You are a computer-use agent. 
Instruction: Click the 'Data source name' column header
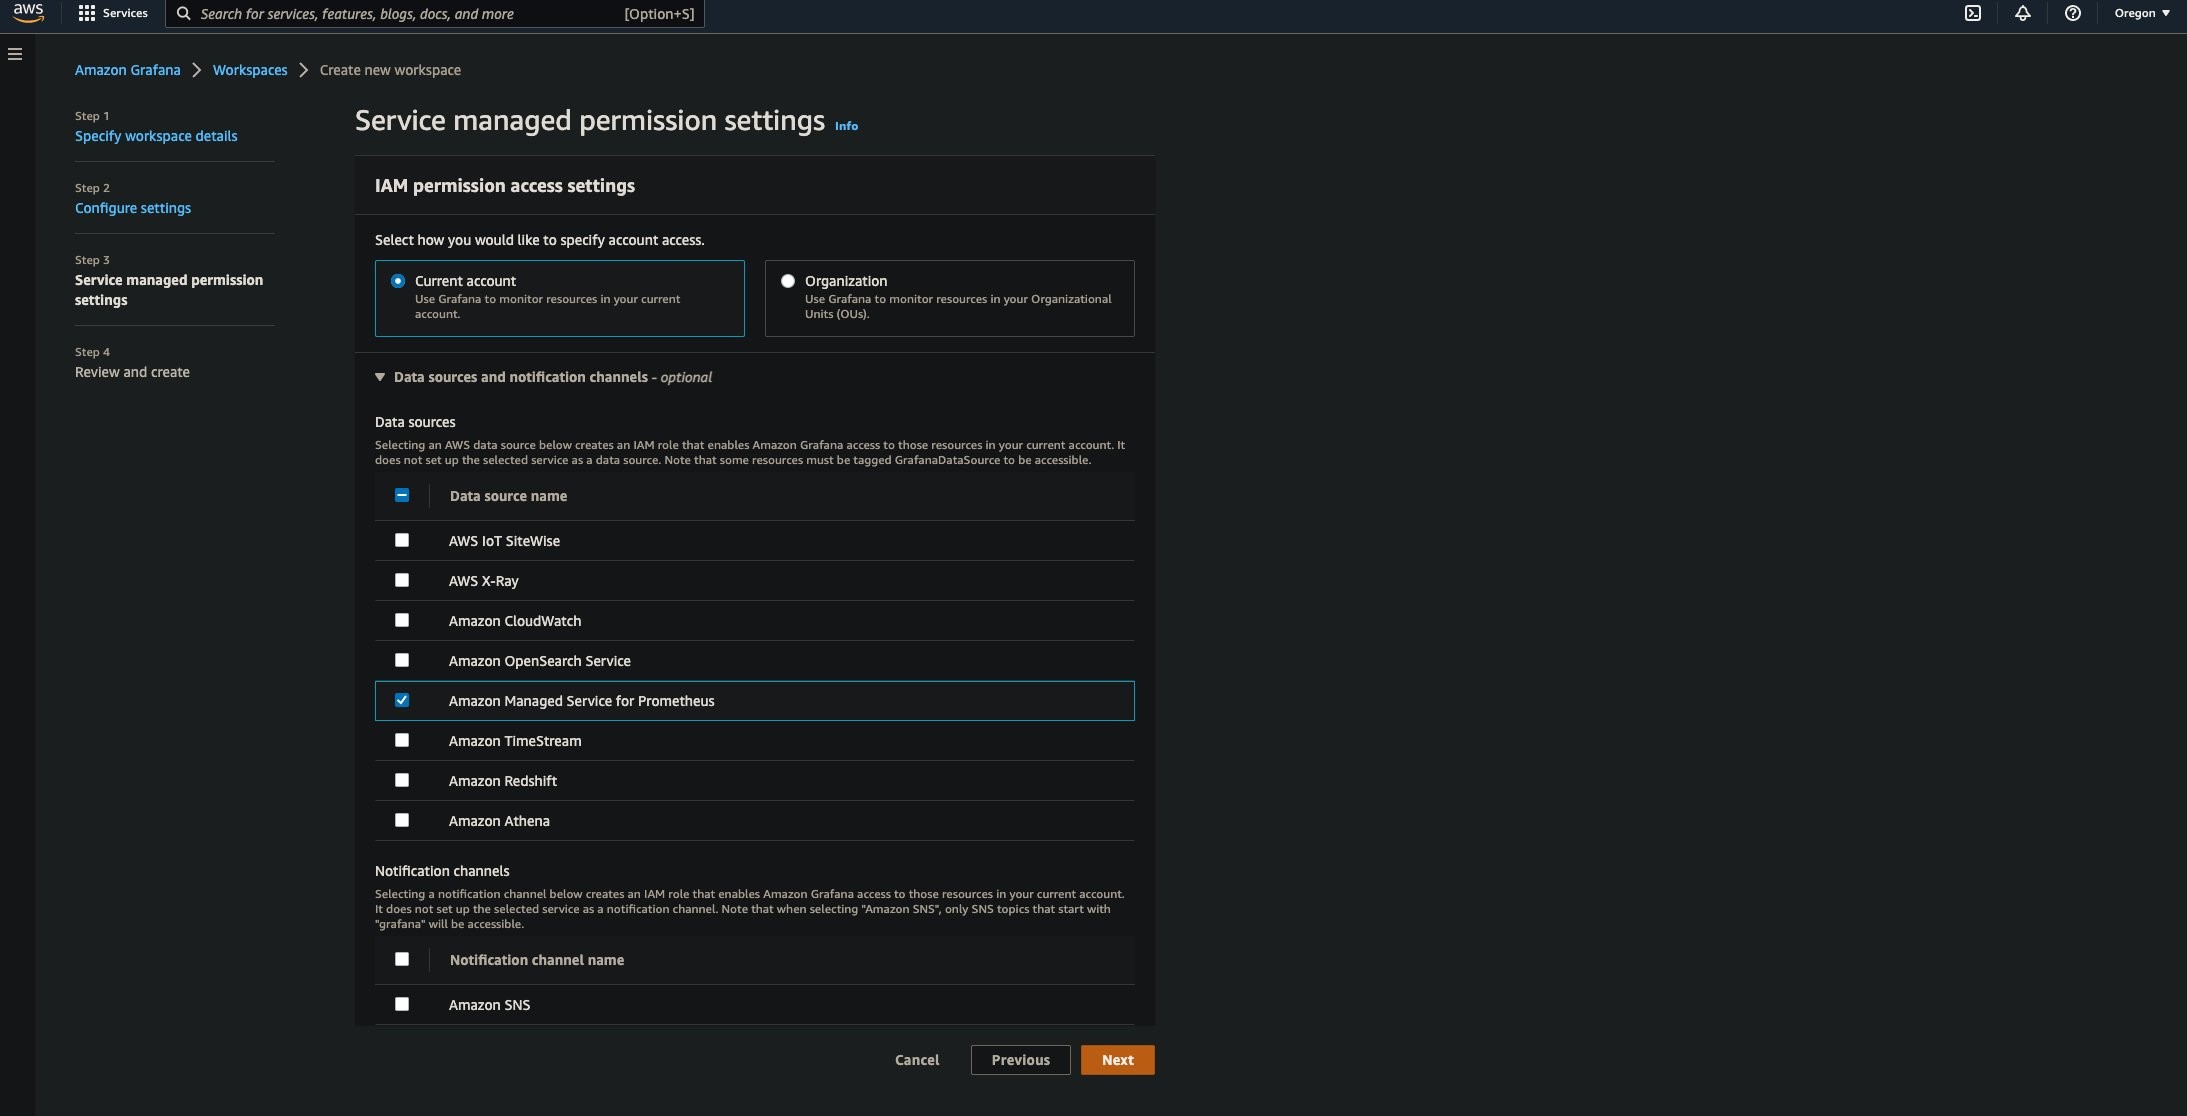508,496
